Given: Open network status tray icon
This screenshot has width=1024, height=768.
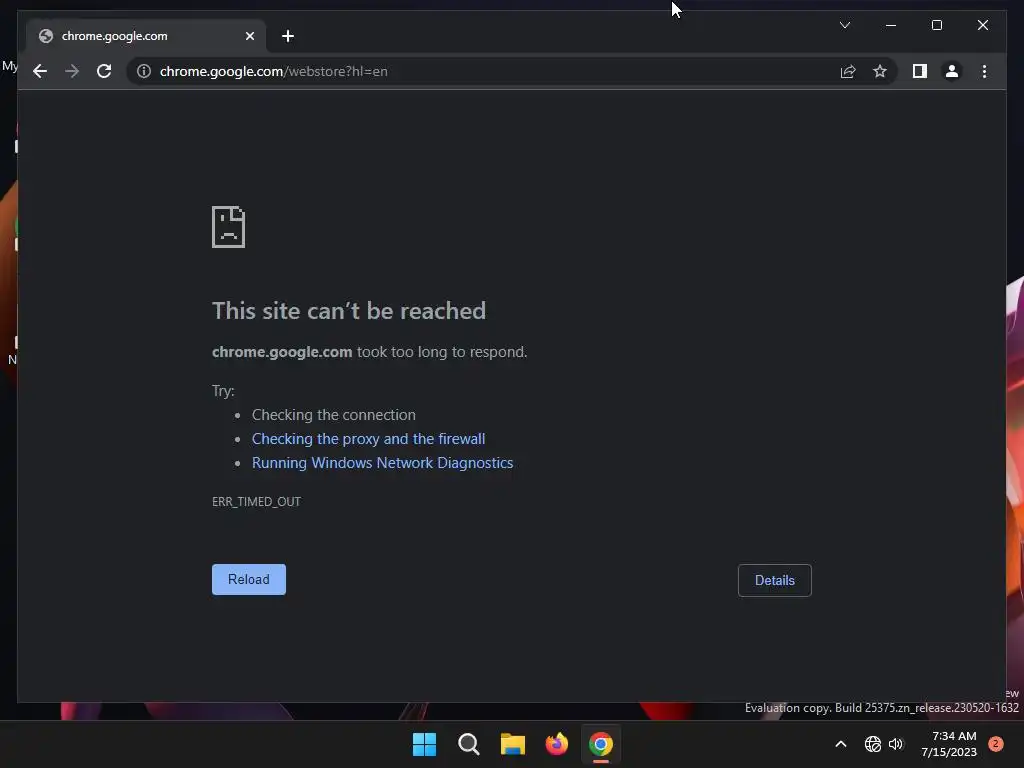Looking at the screenshot, I should [872, 744].
